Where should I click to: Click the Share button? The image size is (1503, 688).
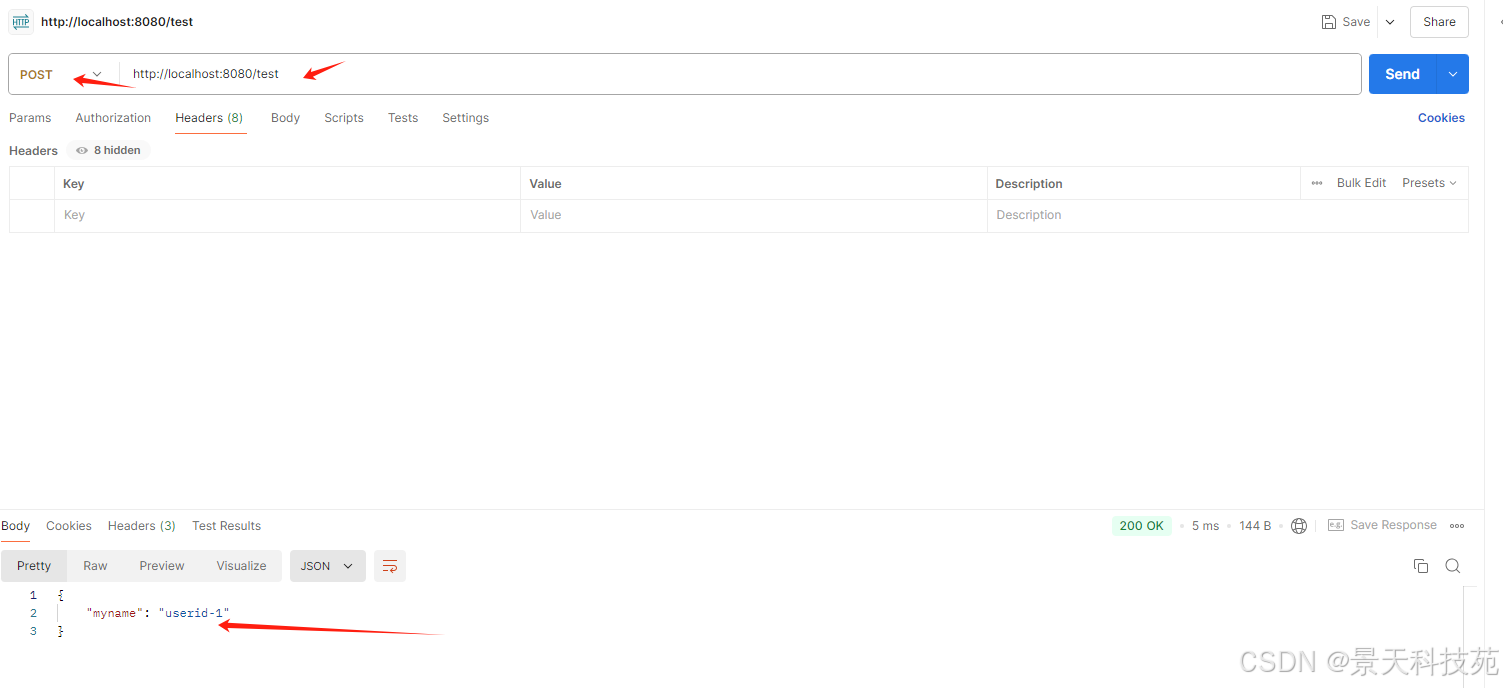pos(1439,22)
